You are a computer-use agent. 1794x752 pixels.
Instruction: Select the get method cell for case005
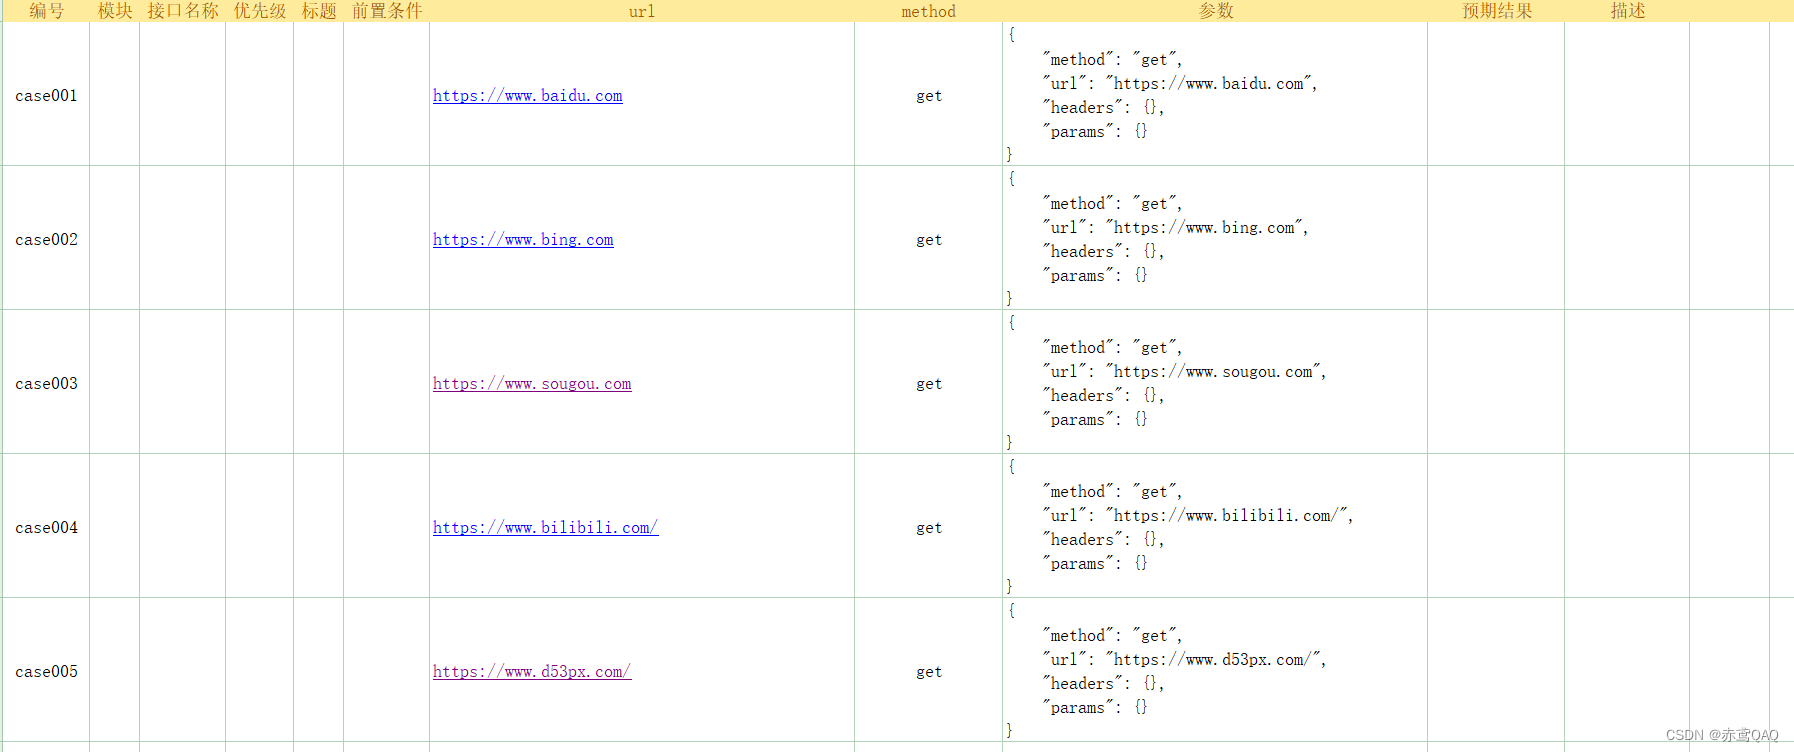click(x=929, y=671)
